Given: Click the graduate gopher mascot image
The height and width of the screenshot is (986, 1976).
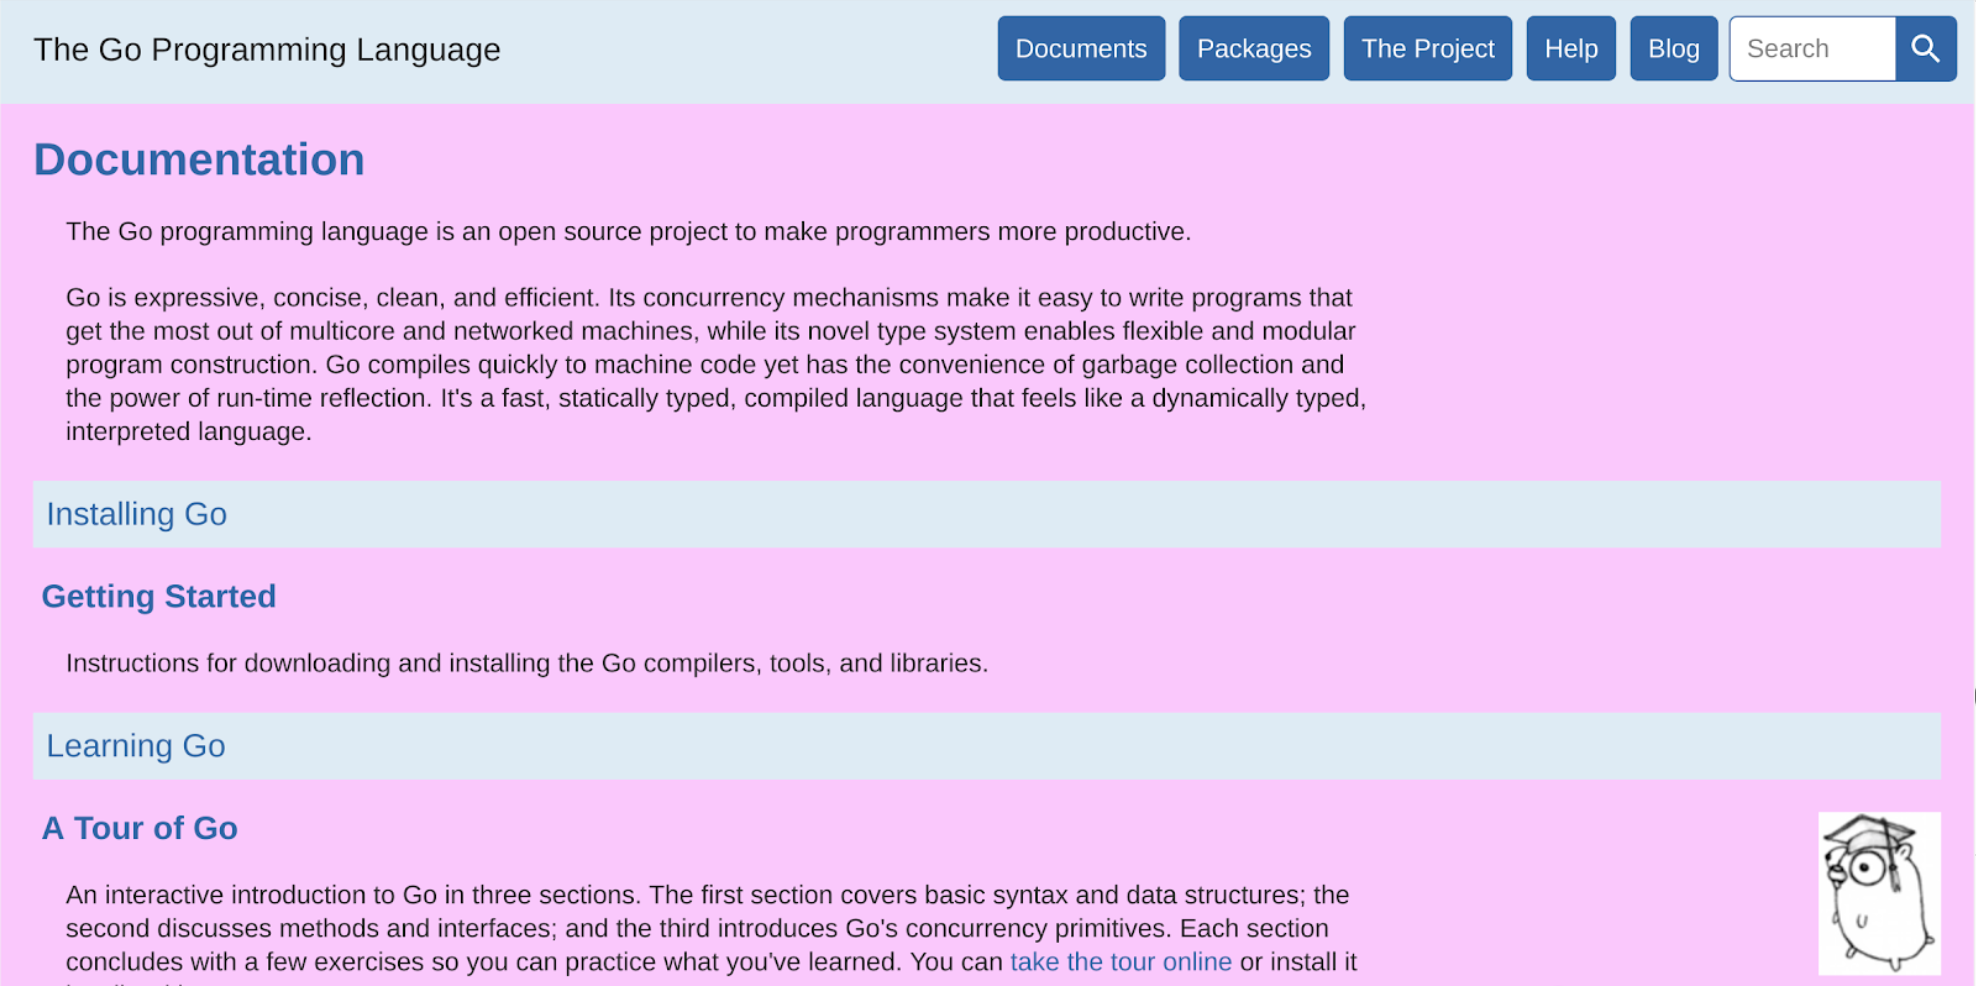Looking at the screenshot, I should (1879, 892).
